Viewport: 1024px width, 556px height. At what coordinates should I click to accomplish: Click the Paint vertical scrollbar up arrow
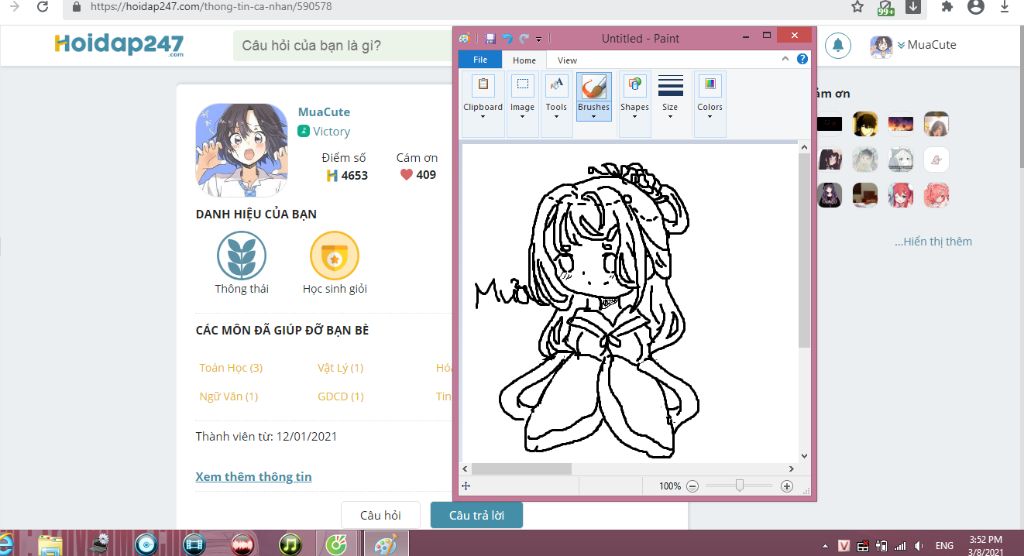coord(804,148)
